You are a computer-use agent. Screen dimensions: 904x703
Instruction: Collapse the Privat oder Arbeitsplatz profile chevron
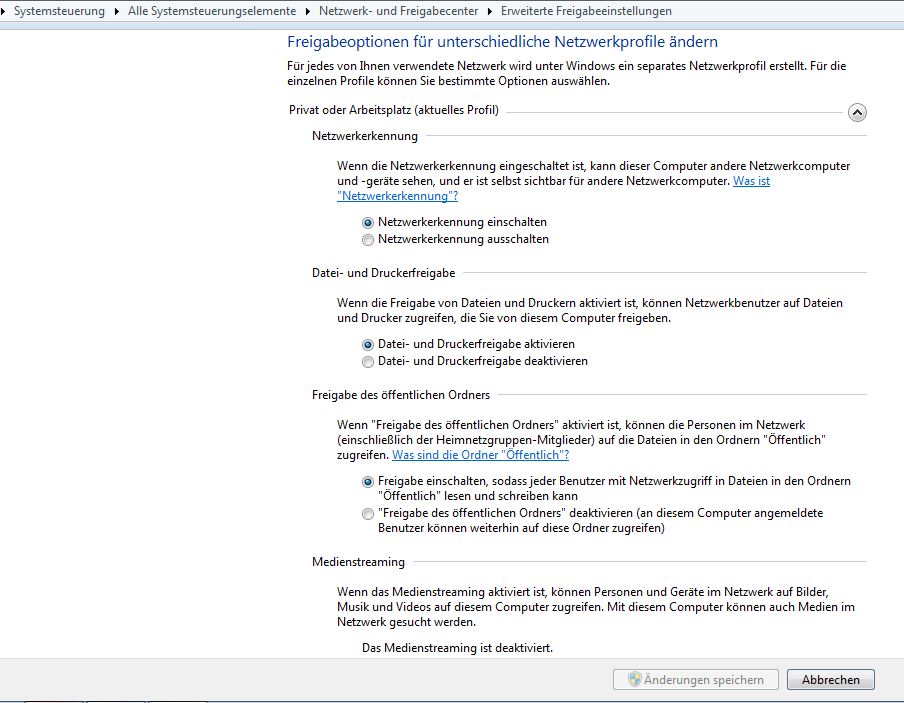tap(857, 112)
